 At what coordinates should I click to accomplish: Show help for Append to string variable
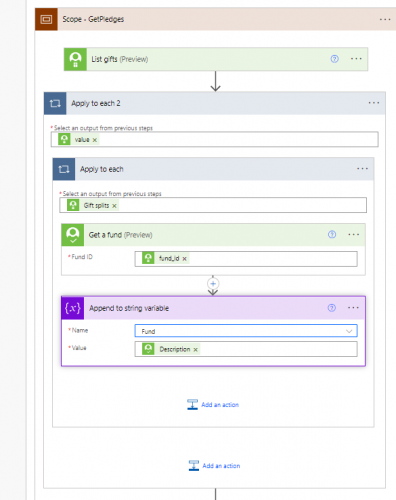pos(332,308)
